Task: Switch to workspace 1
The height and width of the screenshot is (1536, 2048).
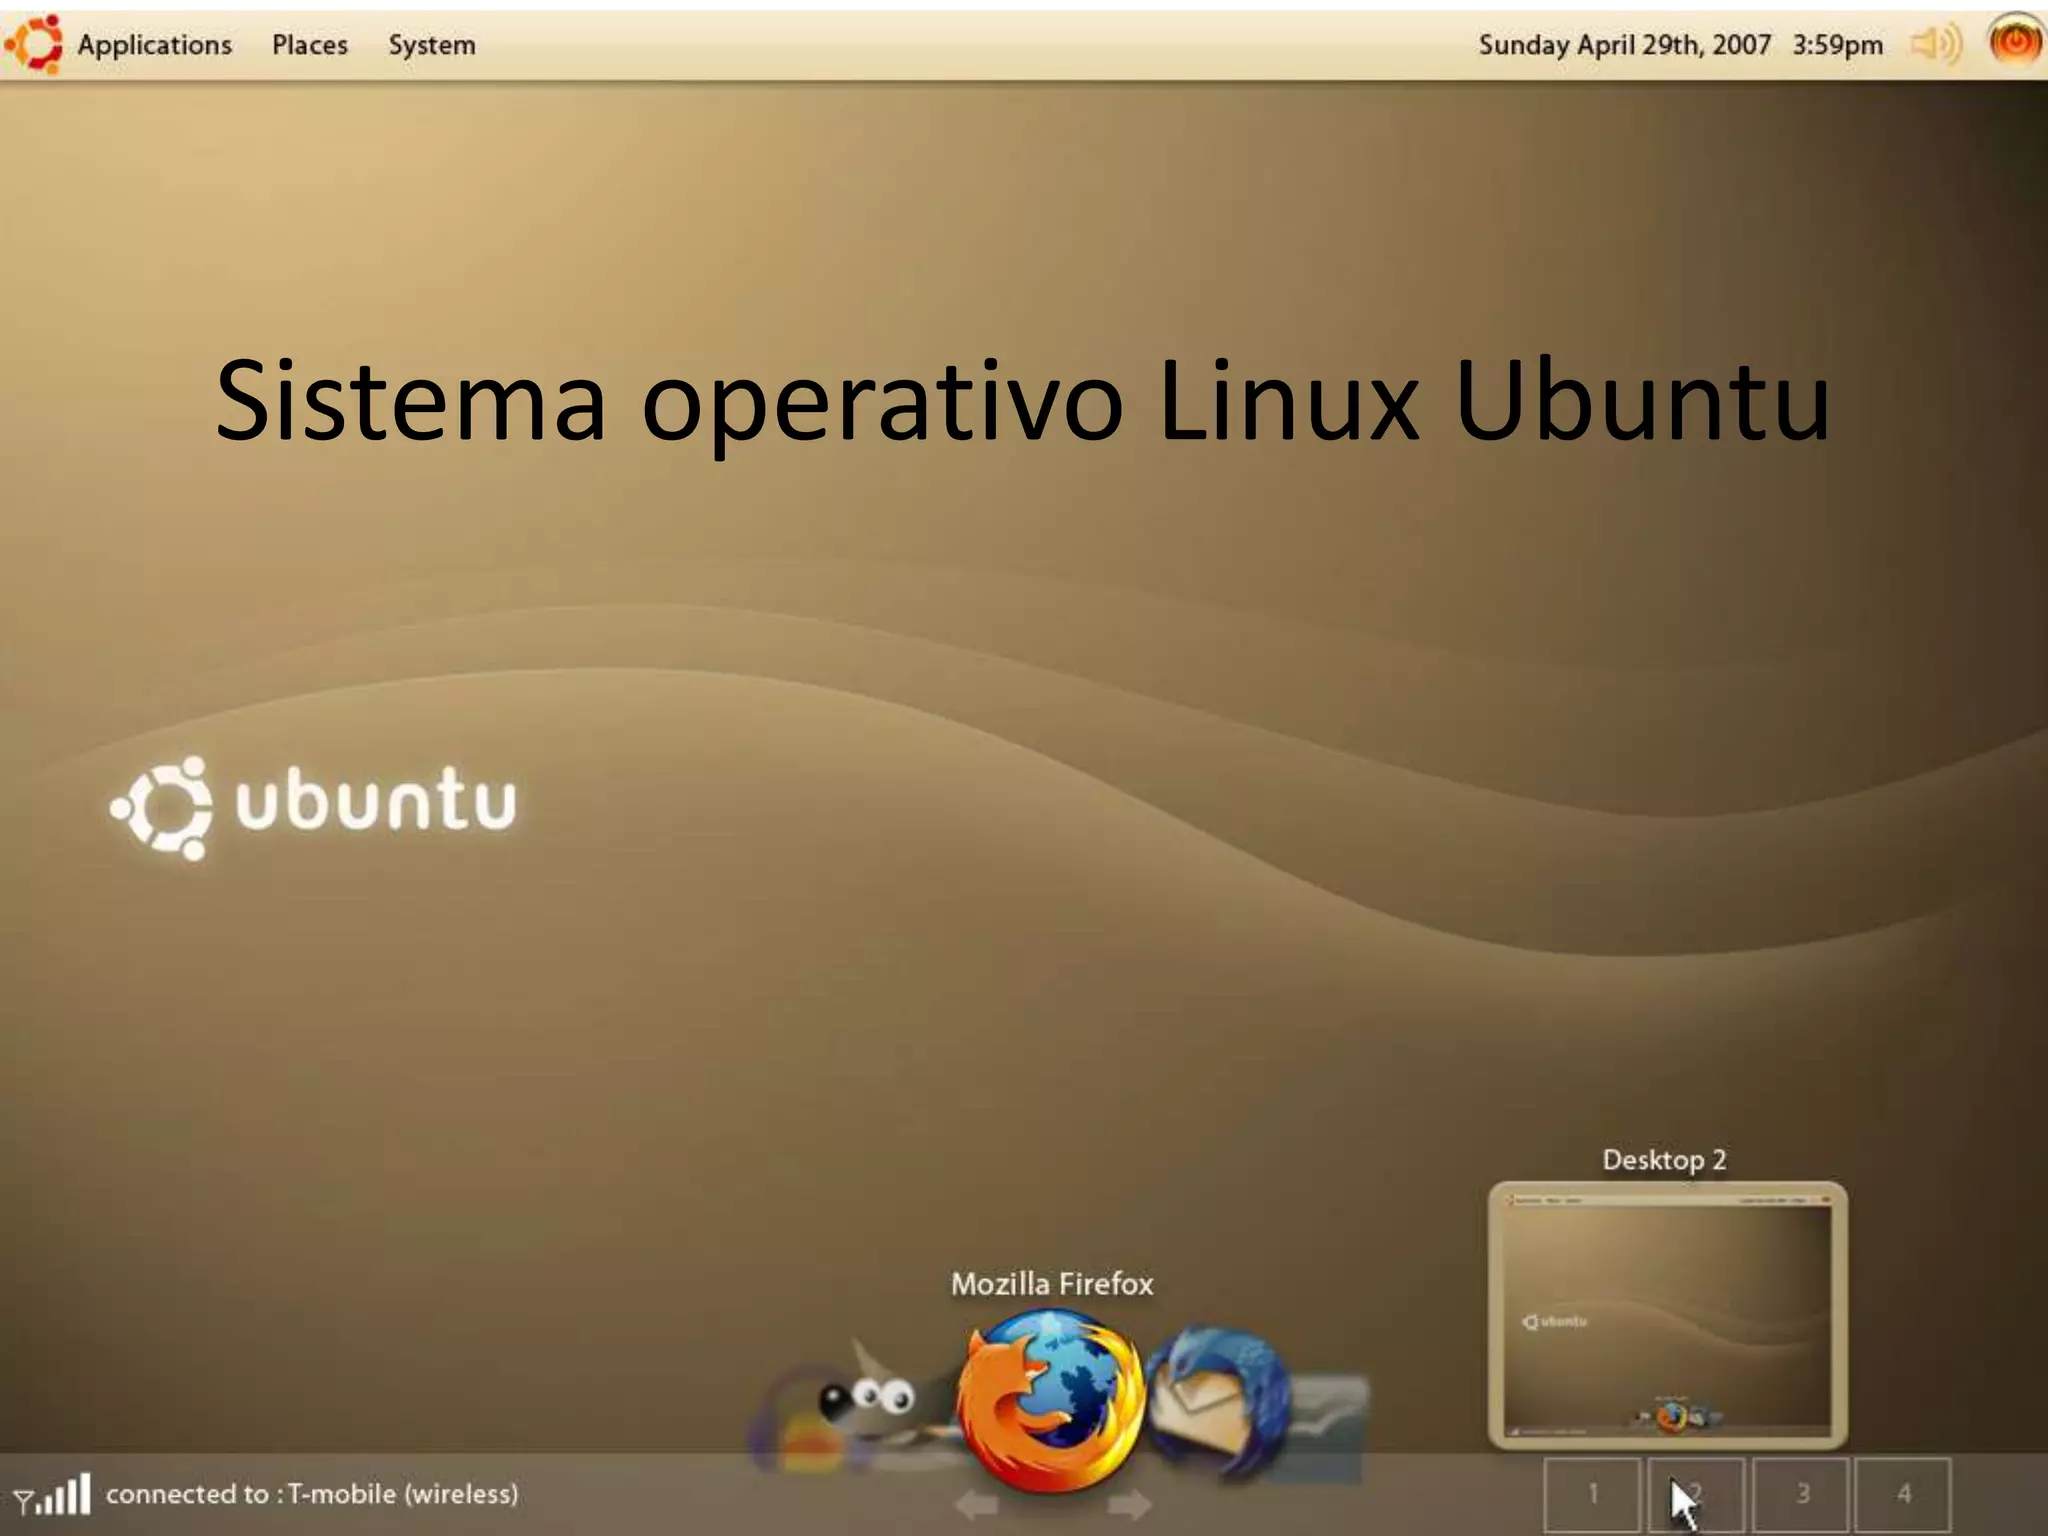Action: (1592, 1494)
